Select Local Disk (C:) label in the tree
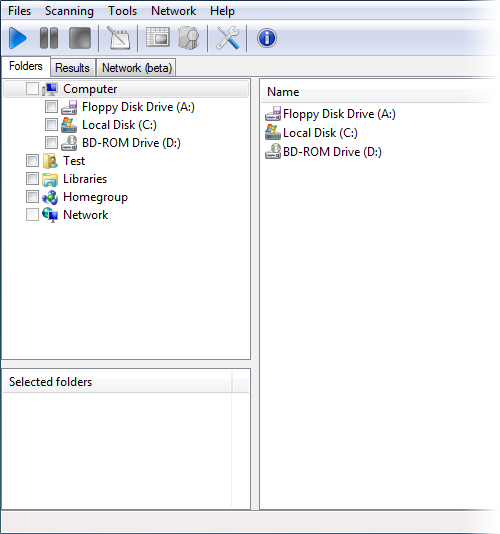This screenshot has width=500, height=534. point(119,125)
